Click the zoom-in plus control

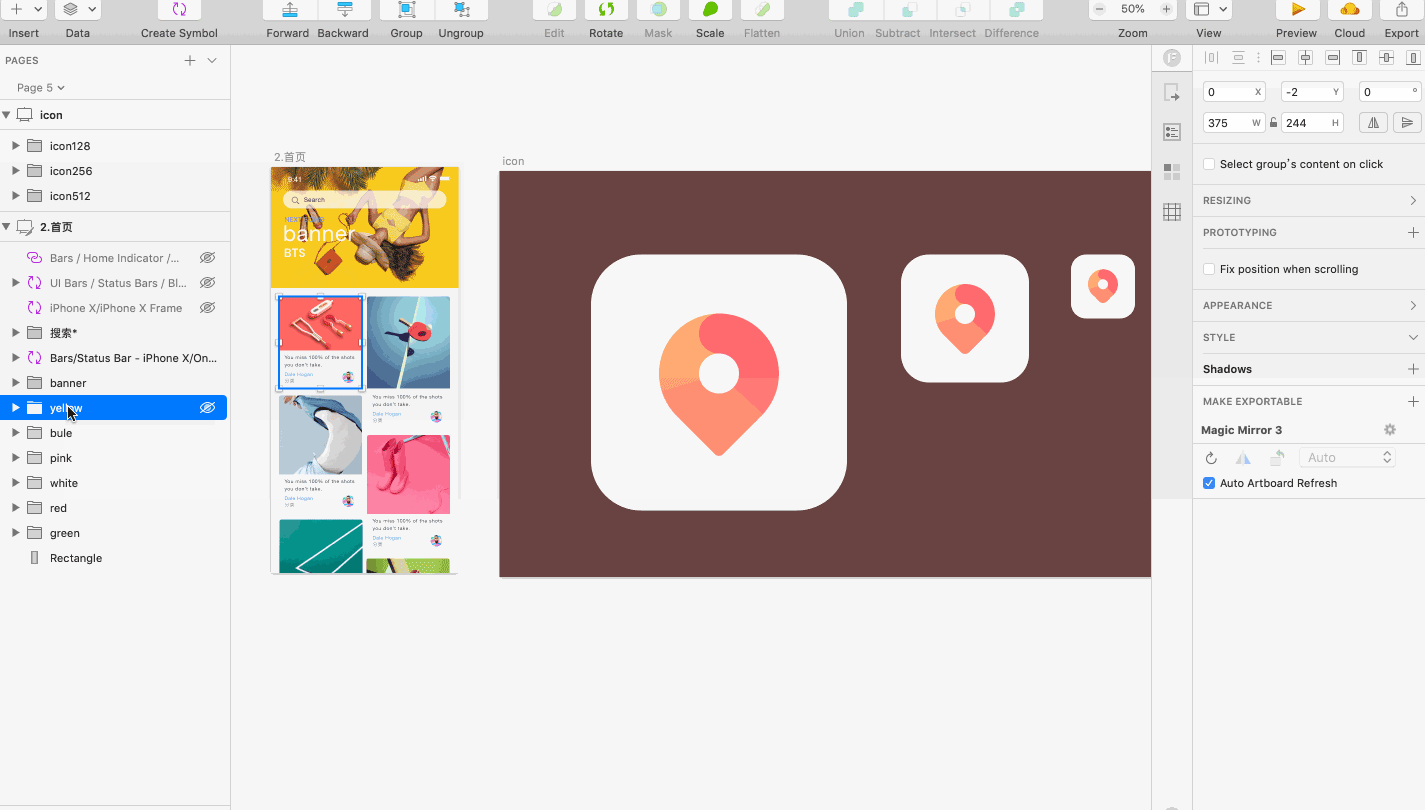[x=1166, y=9]
